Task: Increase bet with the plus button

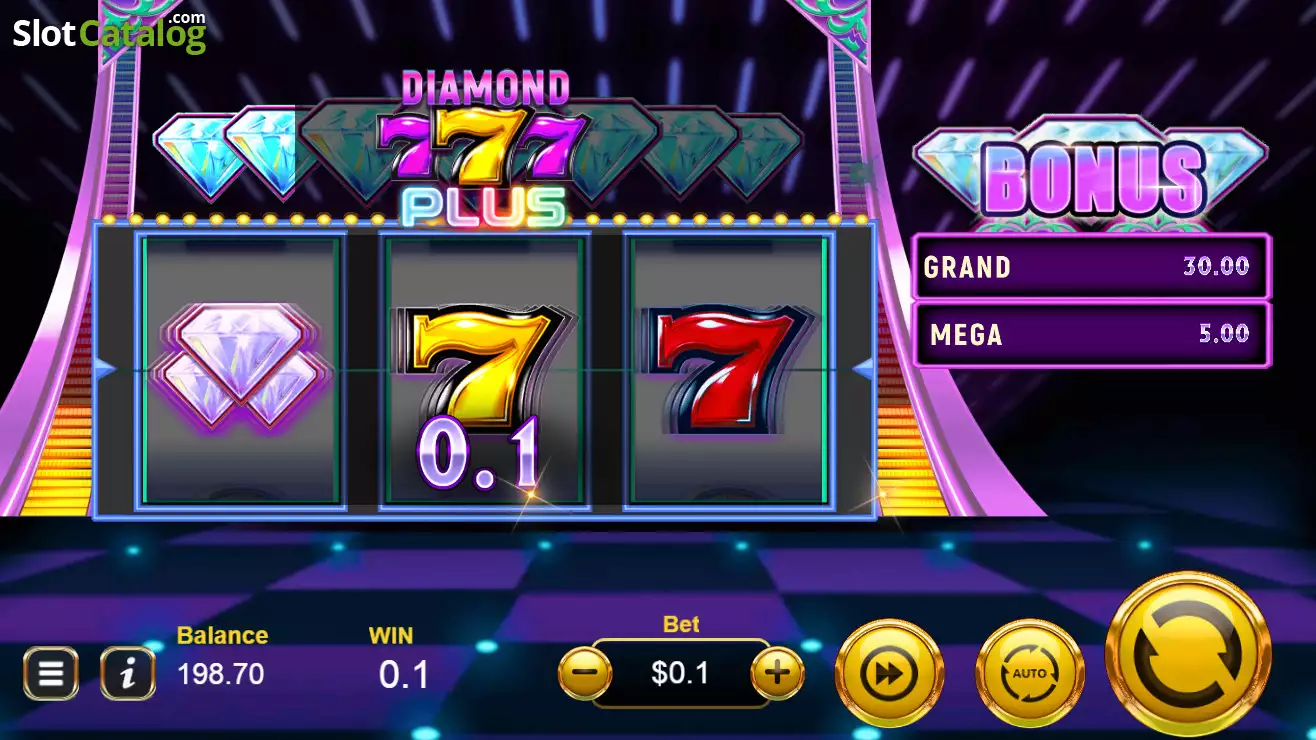Action: pos(777,673)
